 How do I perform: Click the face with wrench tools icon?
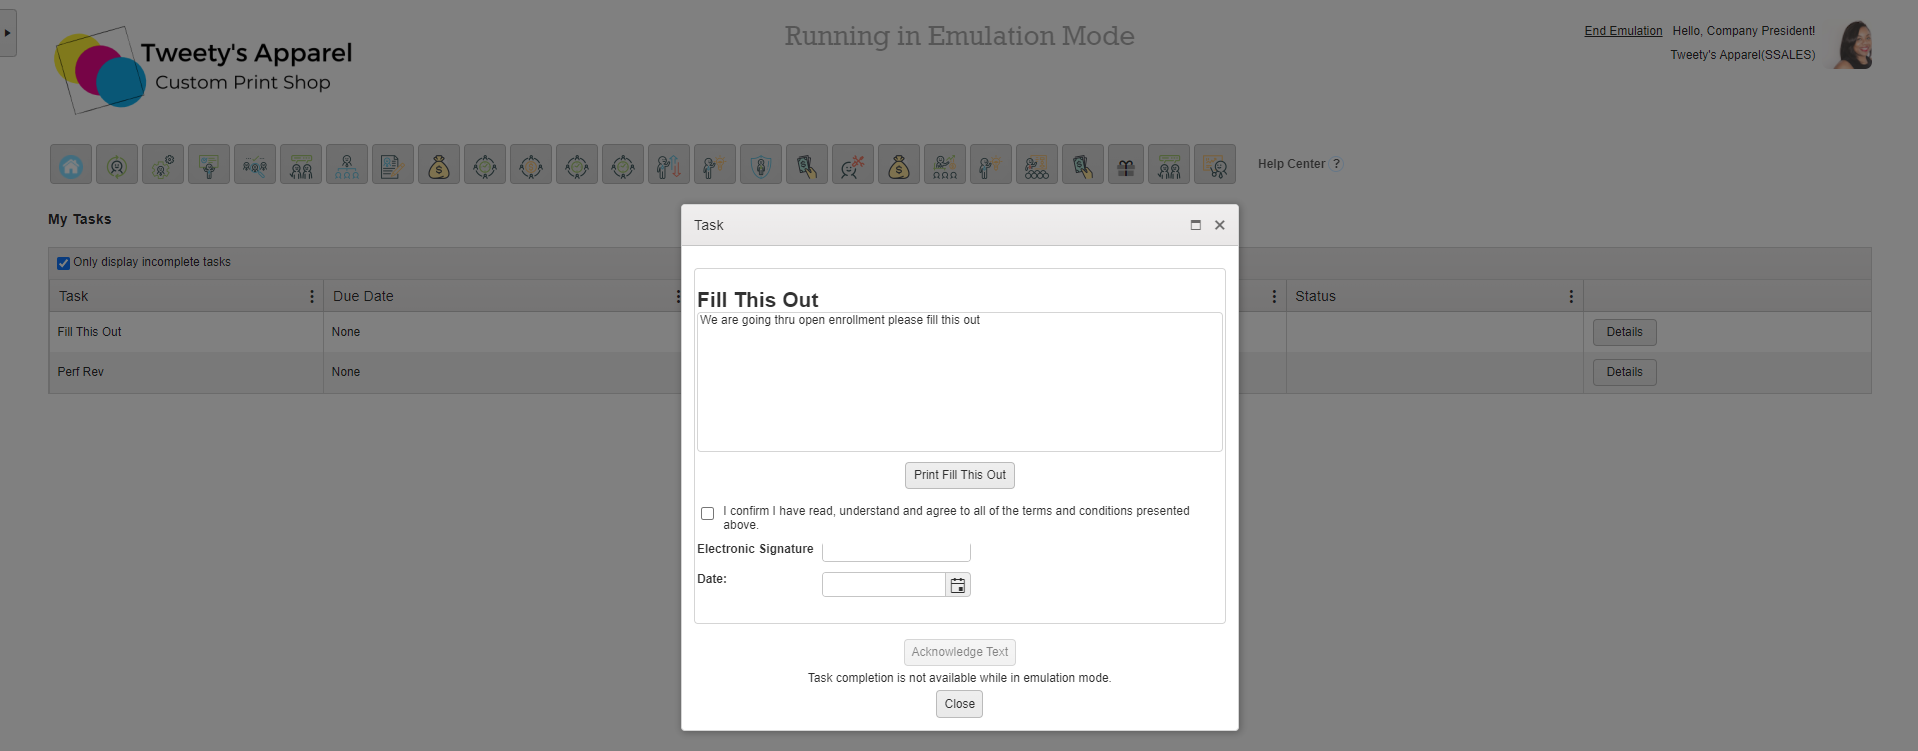coord(853,164)
